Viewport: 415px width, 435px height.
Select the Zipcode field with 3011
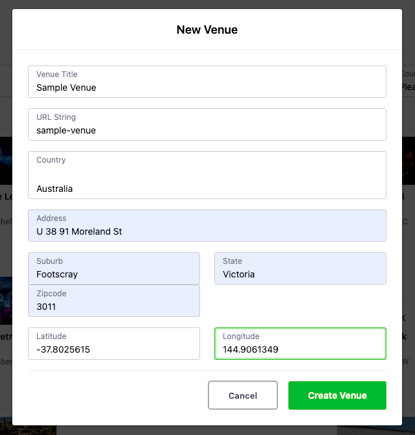pyautogui.click(x=114, y=301)
